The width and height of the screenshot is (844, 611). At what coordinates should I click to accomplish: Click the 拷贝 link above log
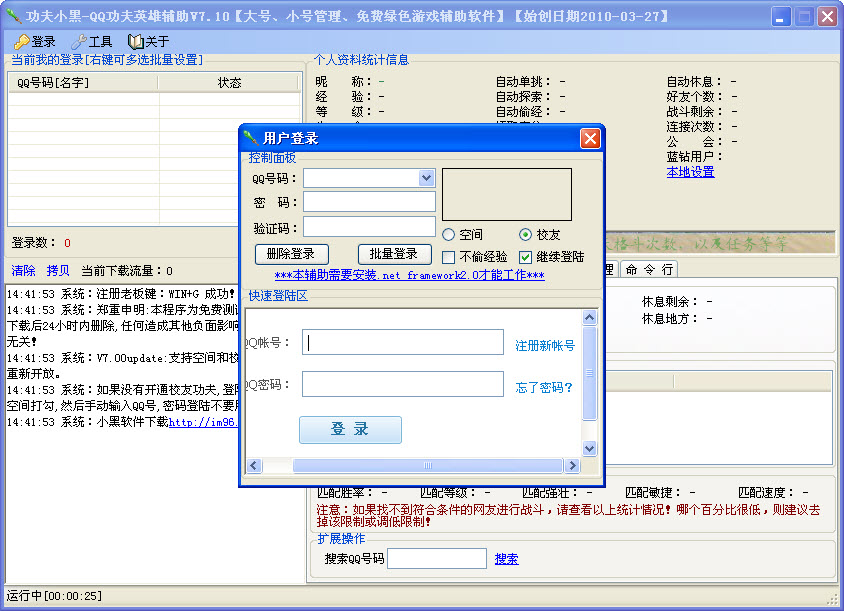click(58, 271)
